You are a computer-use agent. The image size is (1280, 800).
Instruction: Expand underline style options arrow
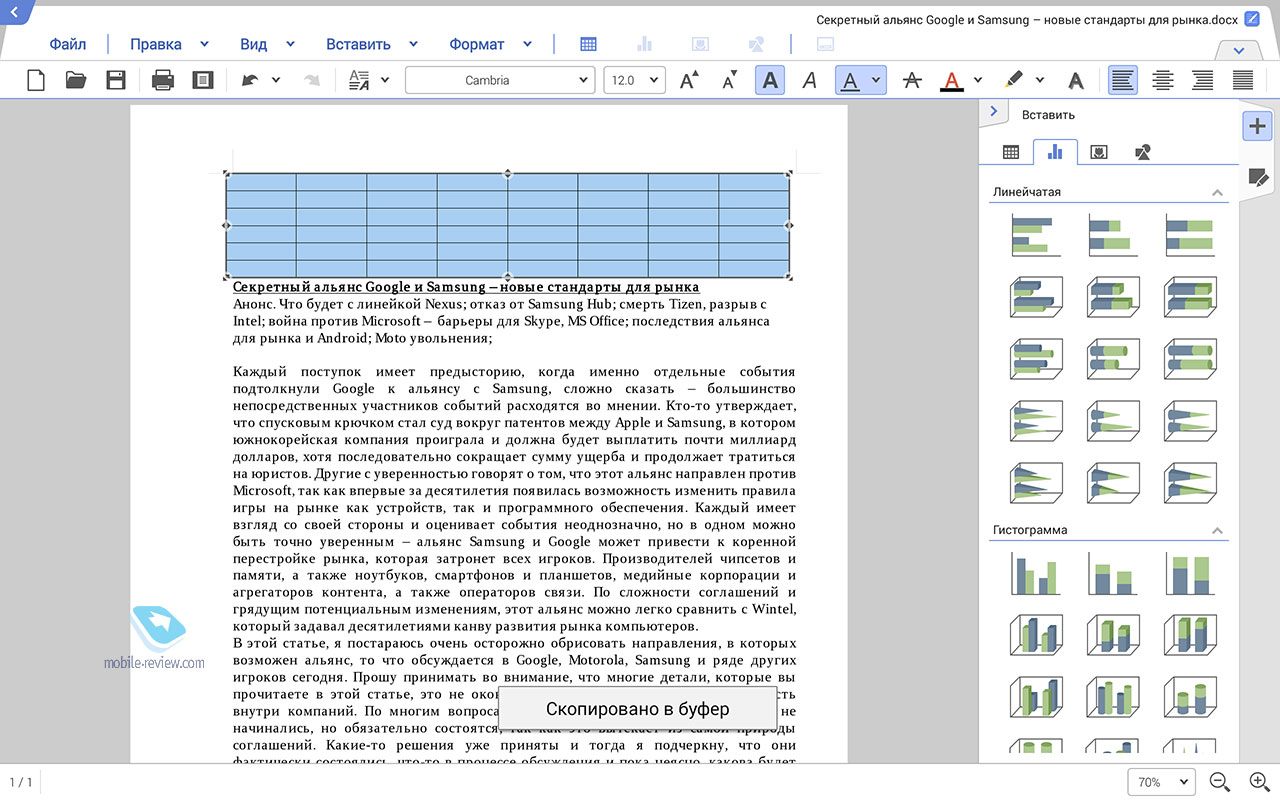(x=876, y=80)
